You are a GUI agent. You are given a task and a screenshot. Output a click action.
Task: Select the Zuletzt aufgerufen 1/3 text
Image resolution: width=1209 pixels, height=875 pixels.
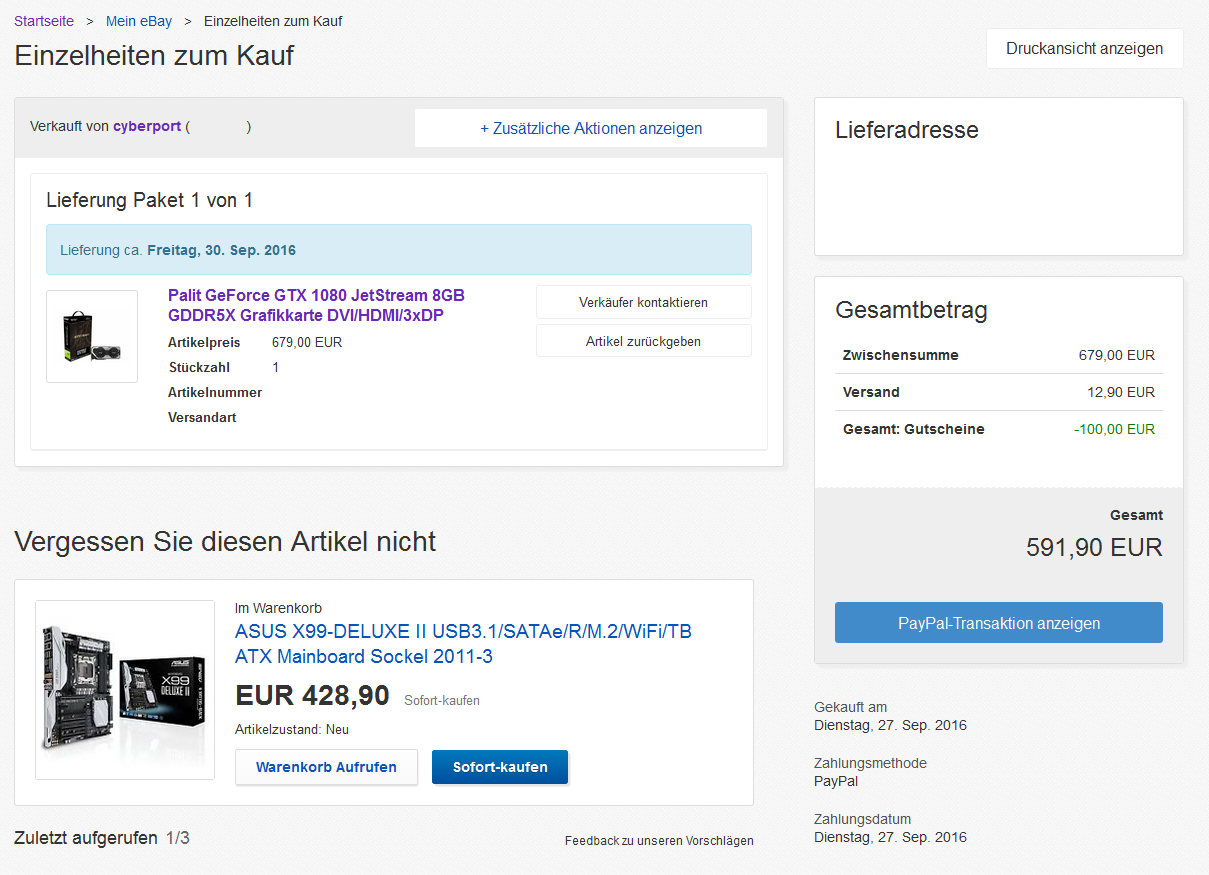(x=102, y=838)
